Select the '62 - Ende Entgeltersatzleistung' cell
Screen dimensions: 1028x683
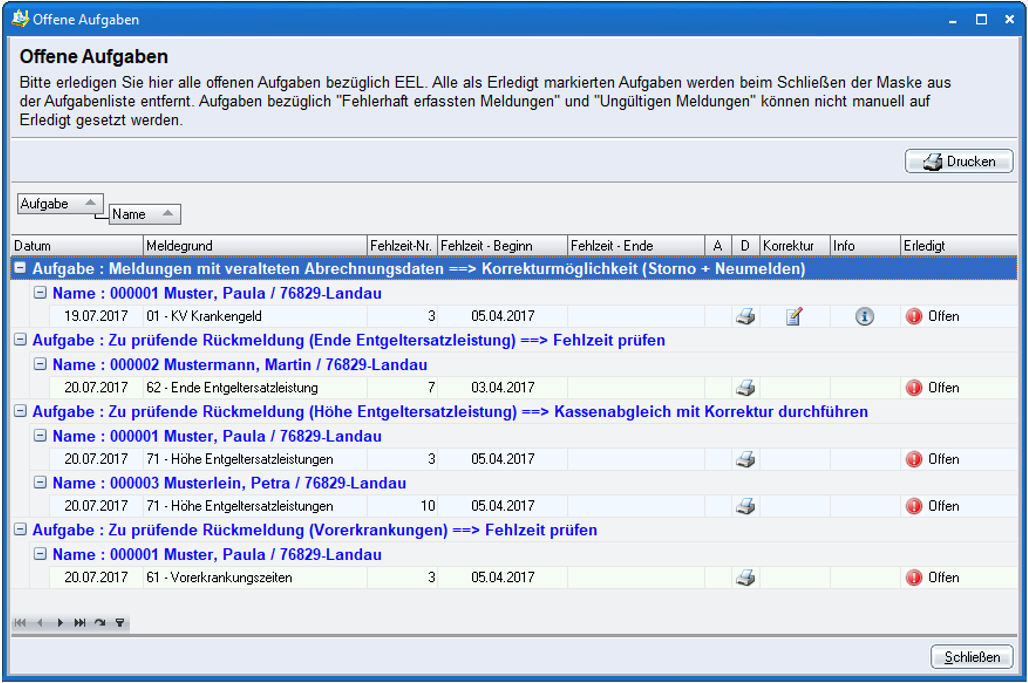(255, 388)
